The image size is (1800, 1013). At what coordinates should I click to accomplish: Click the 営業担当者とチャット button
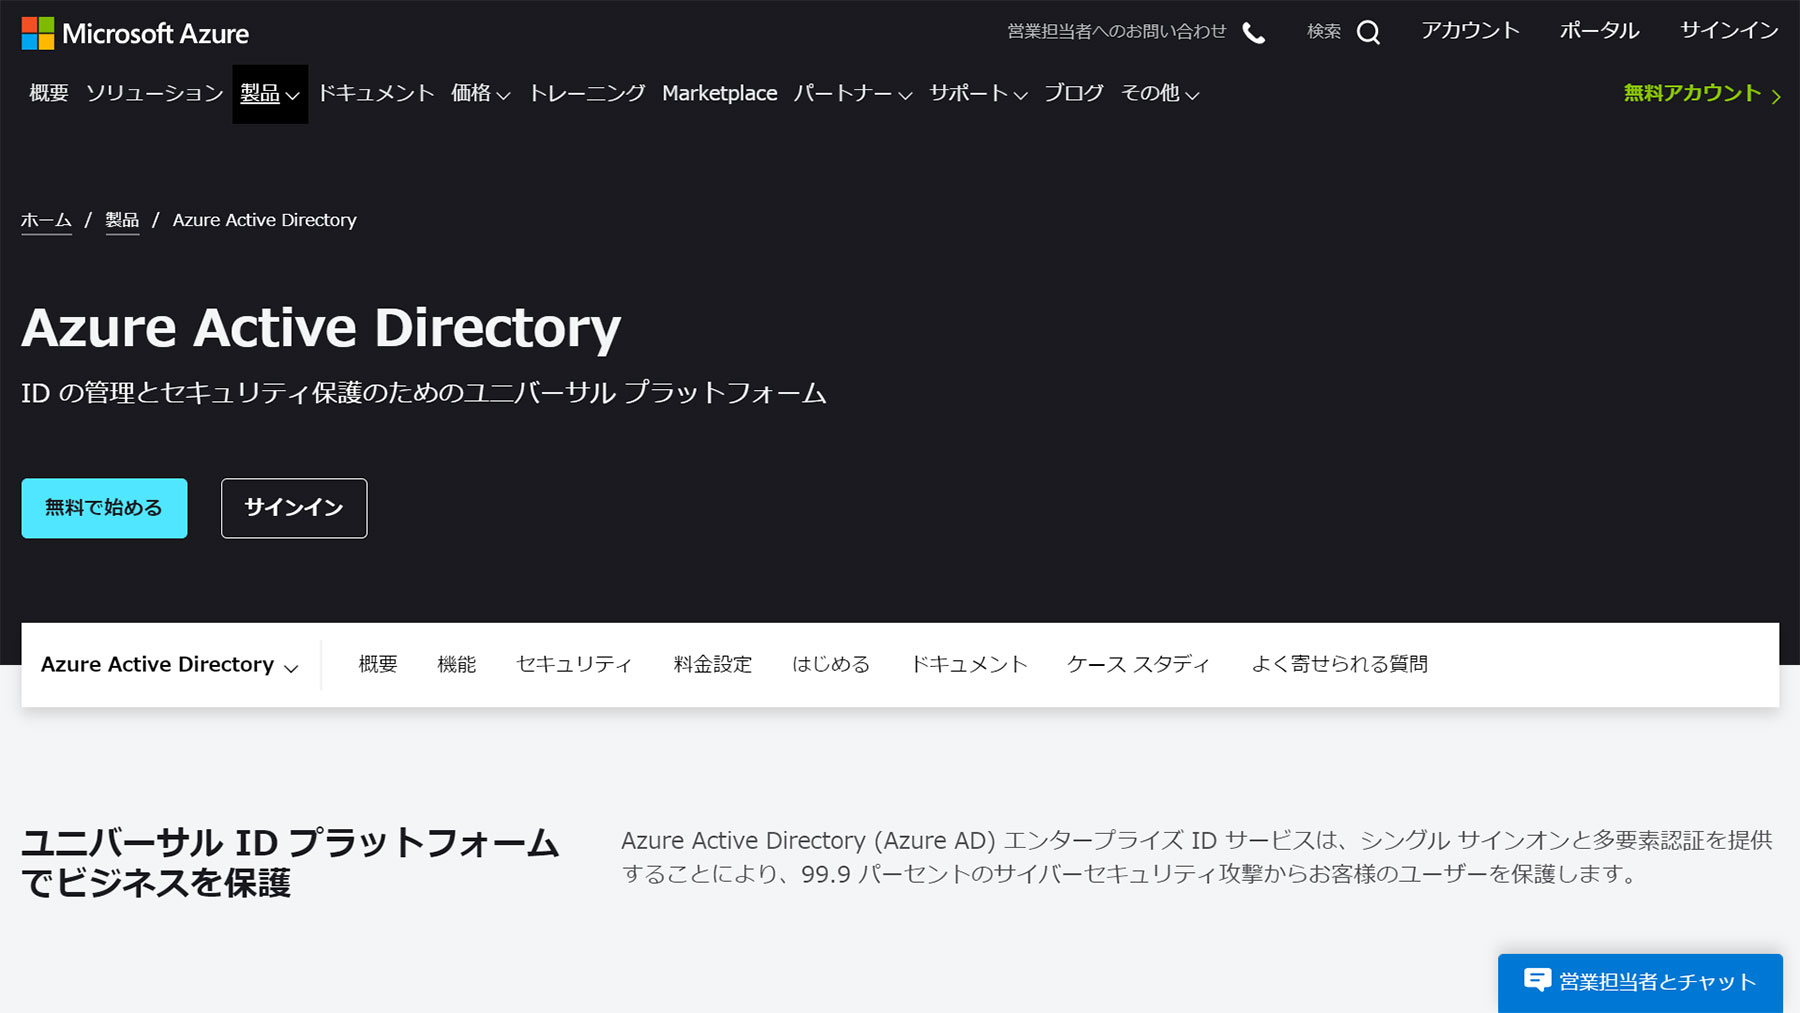point(1640,982)
